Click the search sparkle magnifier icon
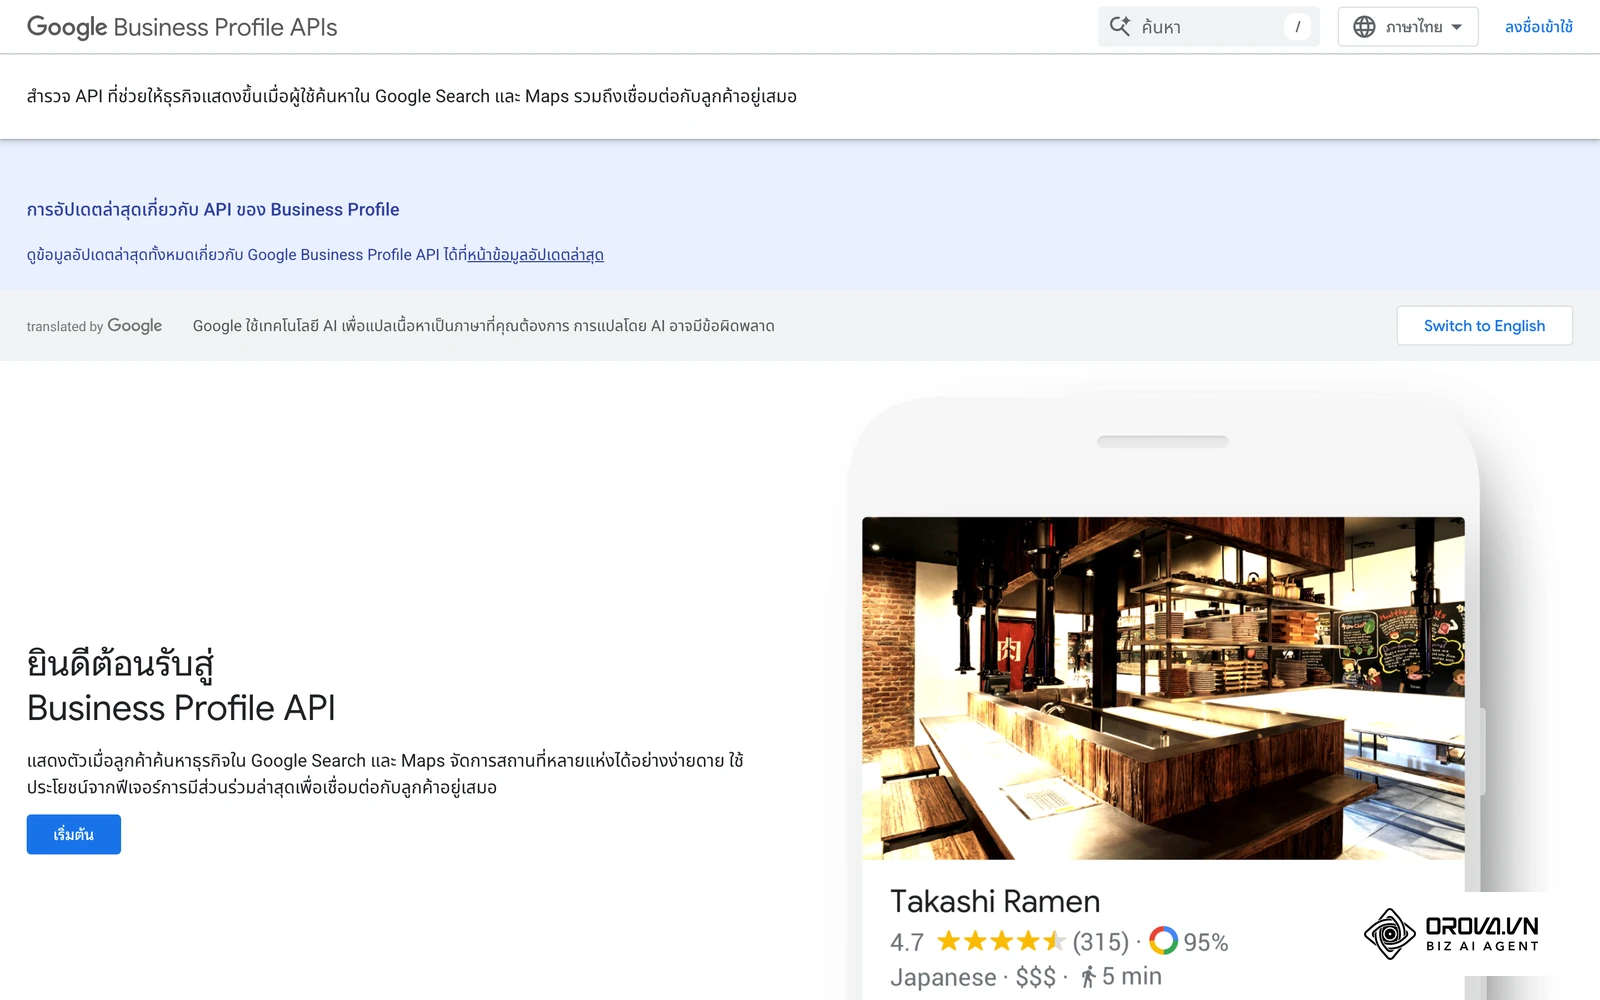The width and height of the screenshot is (1600, 1000). click(1120, 26)
